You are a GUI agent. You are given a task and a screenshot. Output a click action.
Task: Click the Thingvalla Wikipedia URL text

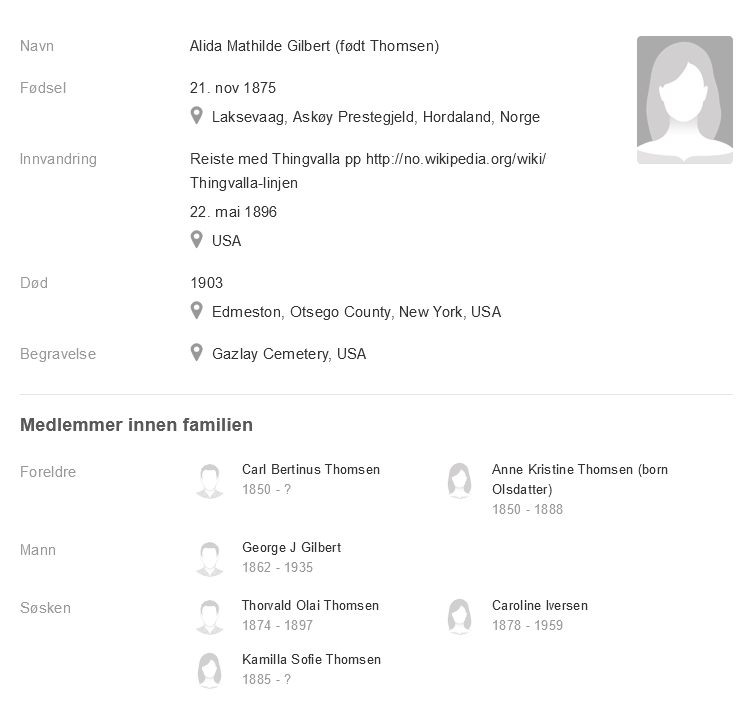[x=456, y=159]
